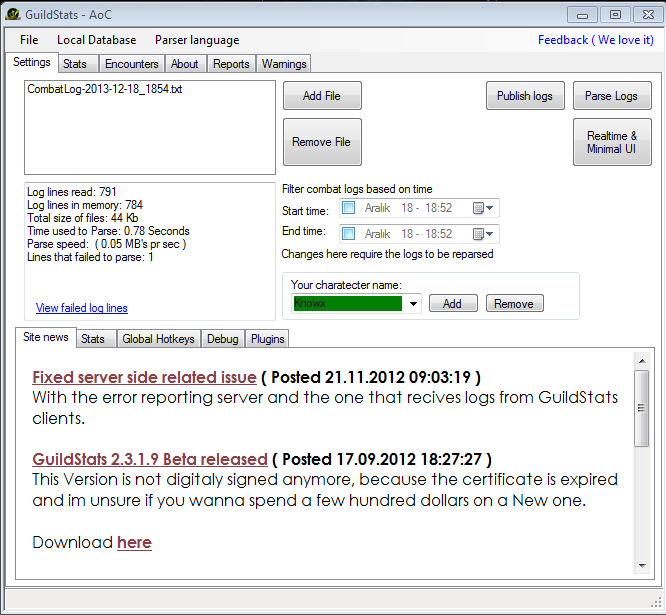Open the Global Hotkeys tab
The height and width of the screenshot is (615, 666).
pos(158,339)
